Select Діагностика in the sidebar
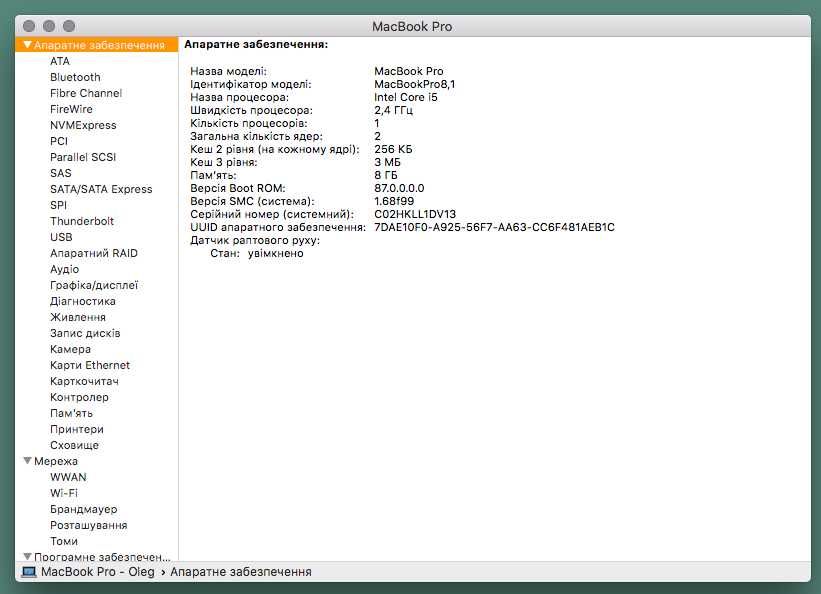821x594 pixels. click(83, 301)
